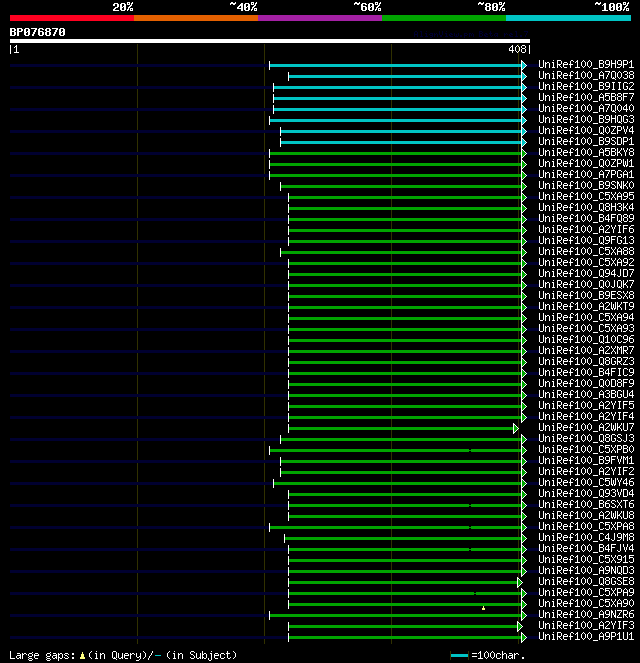Viewport: 640px width, 663px height.
Task: Select the UniRef100_A7Q038 hit label
Action: [586, 75]
